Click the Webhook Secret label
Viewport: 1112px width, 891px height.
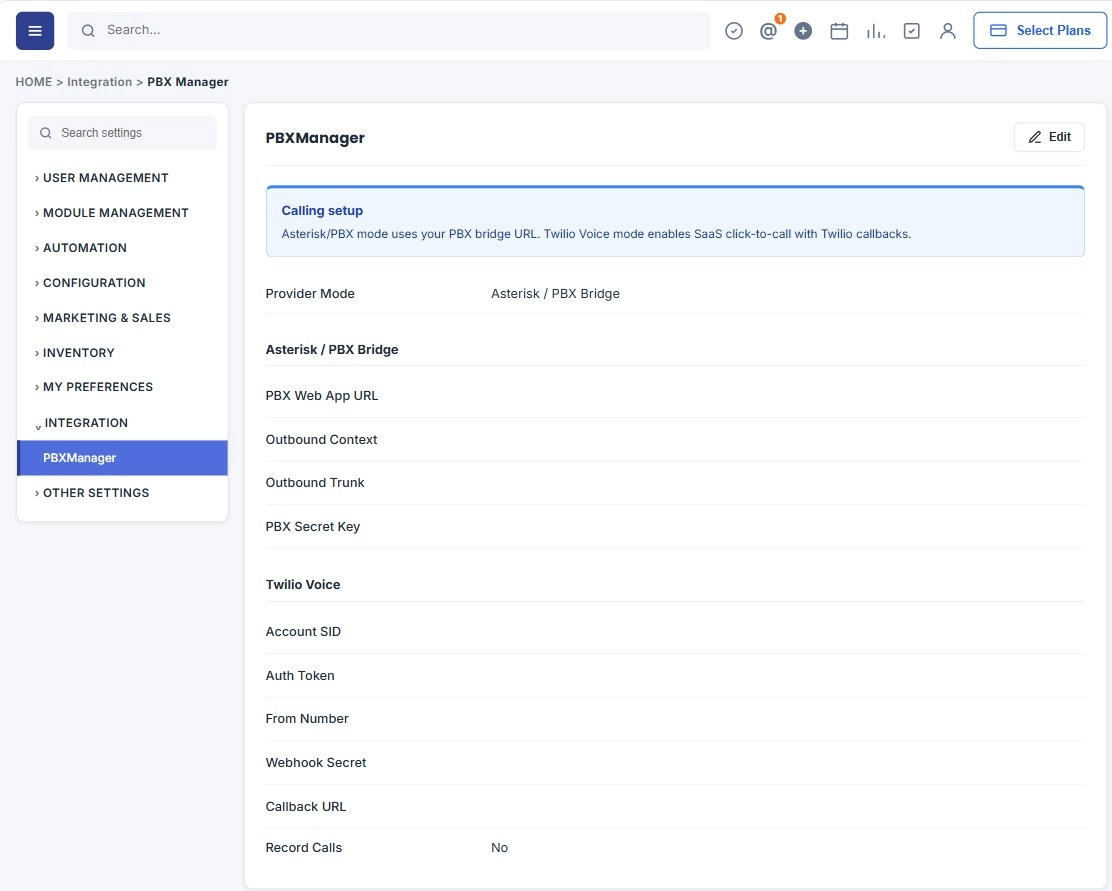316,763
